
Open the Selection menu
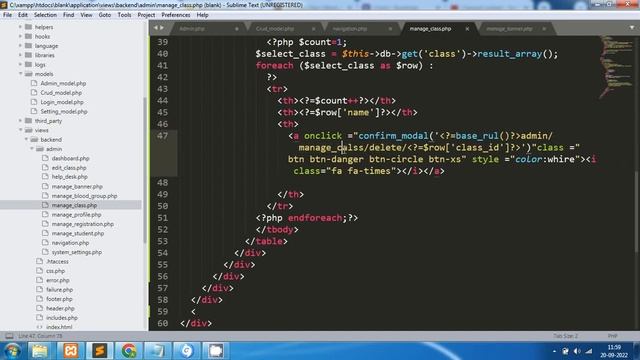45,15
